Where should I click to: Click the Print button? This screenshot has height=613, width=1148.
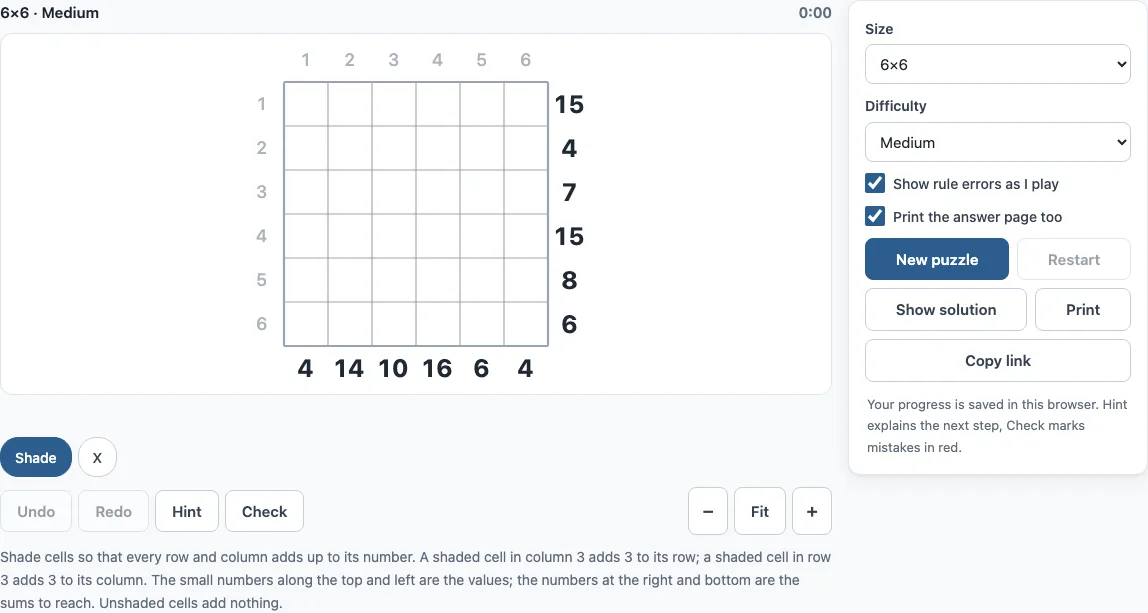pyautogui.click(x=1083, y=310)
